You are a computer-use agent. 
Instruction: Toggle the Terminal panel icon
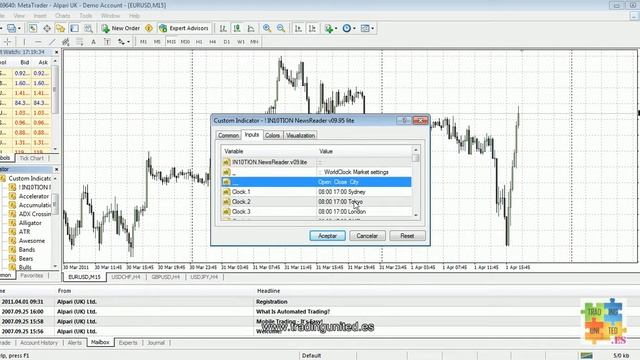click(74, 28)
